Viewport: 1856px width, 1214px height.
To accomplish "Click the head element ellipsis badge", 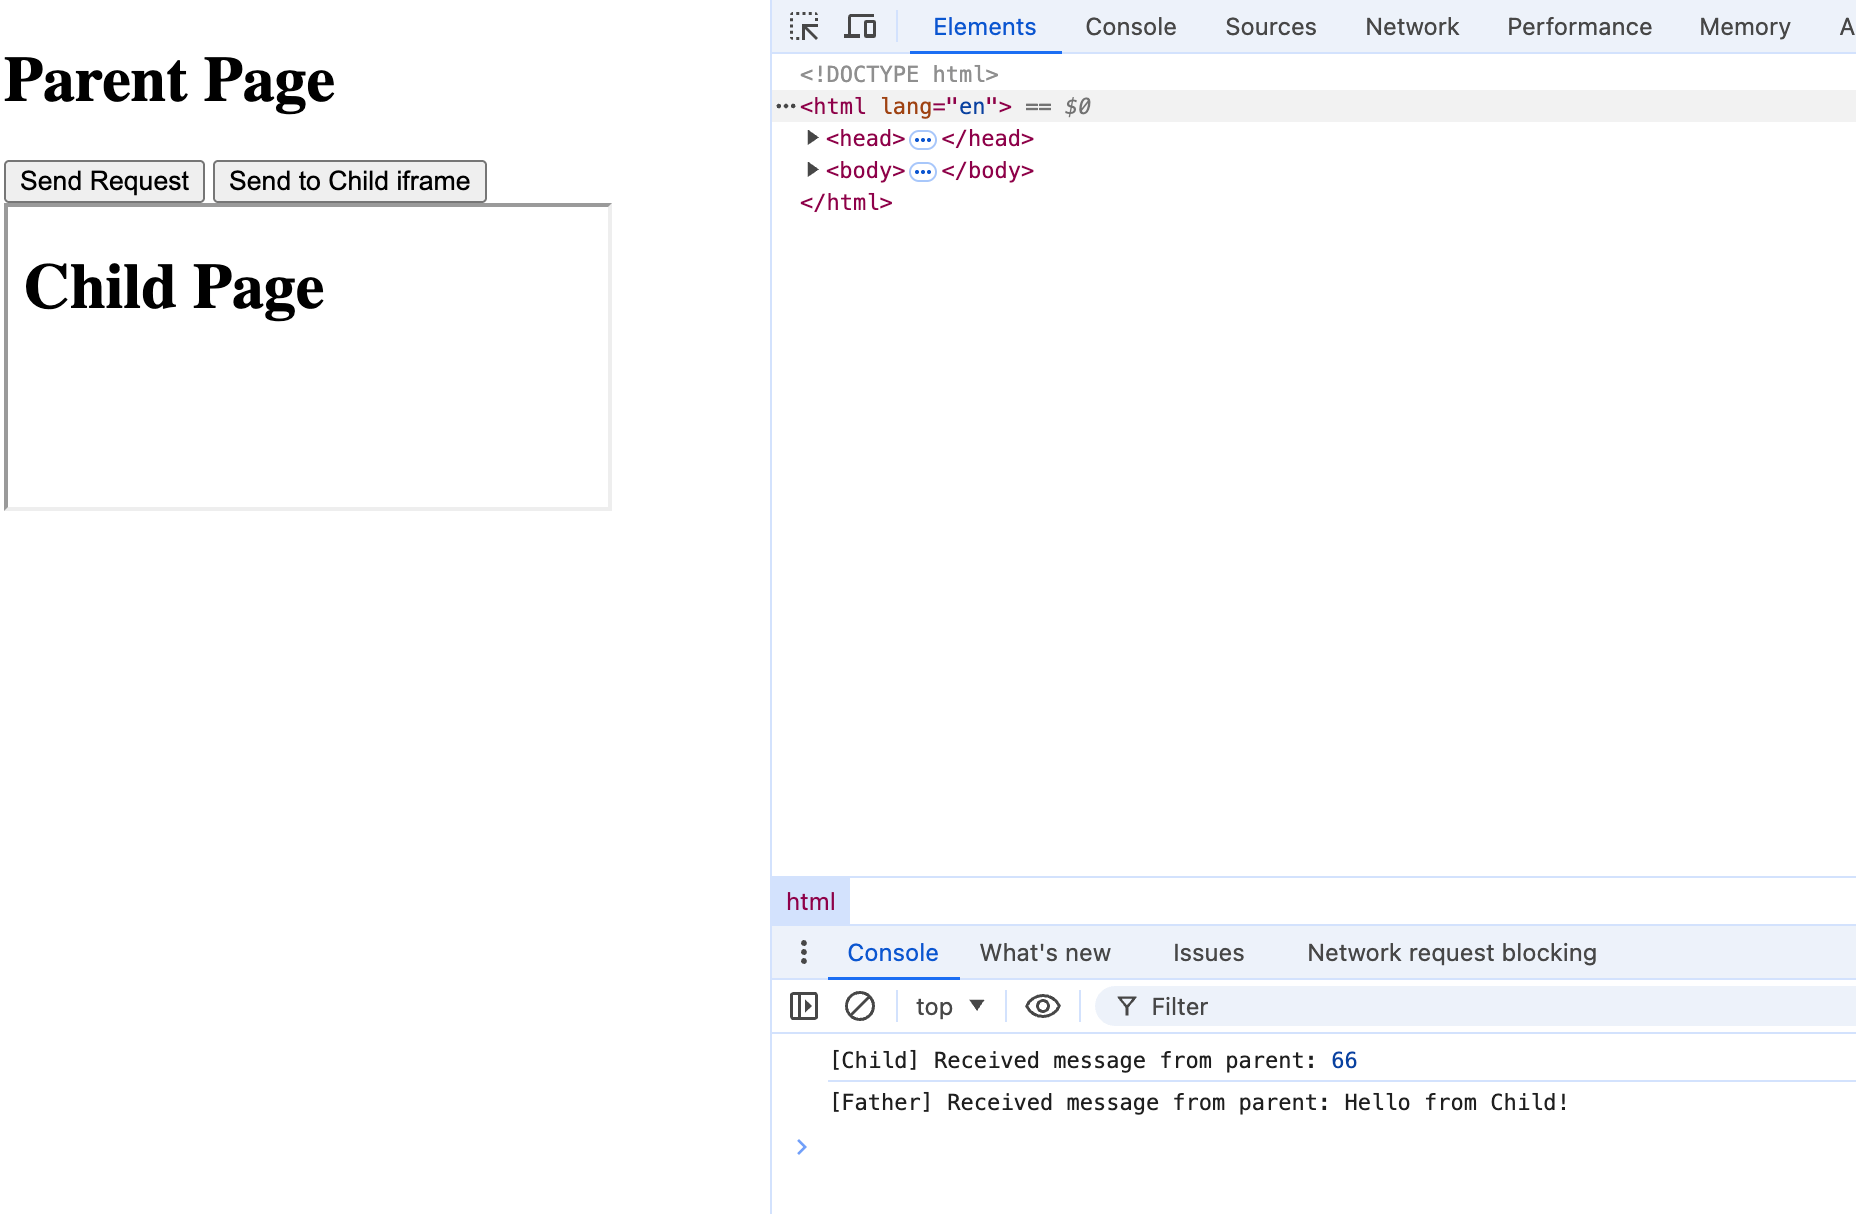I will 923,140.
